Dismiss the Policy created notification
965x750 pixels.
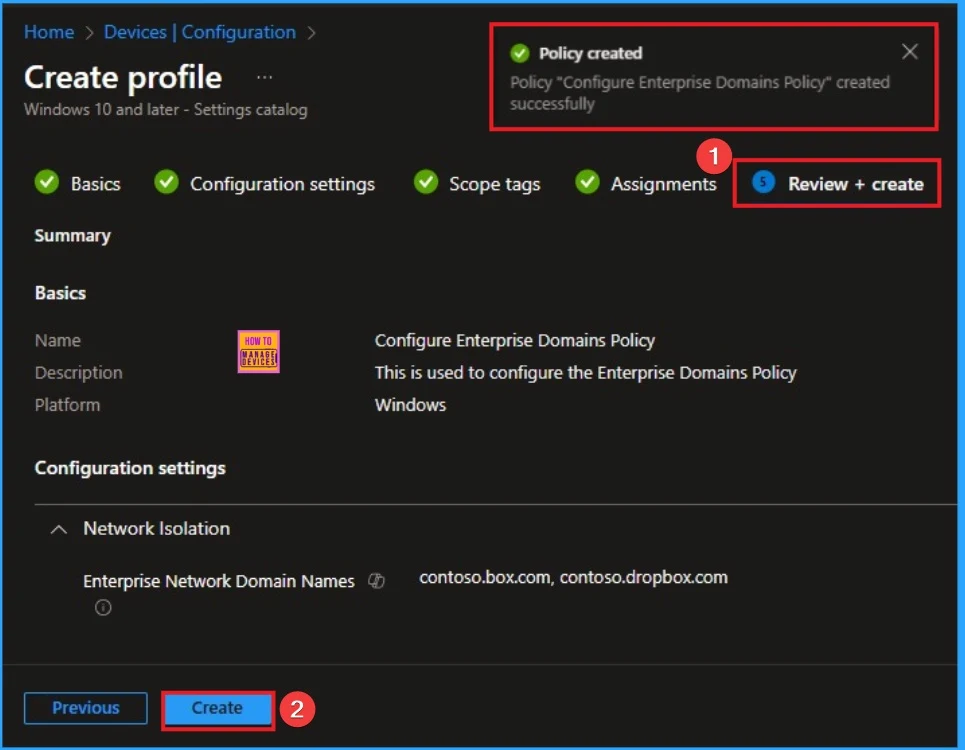pos(909,52)
